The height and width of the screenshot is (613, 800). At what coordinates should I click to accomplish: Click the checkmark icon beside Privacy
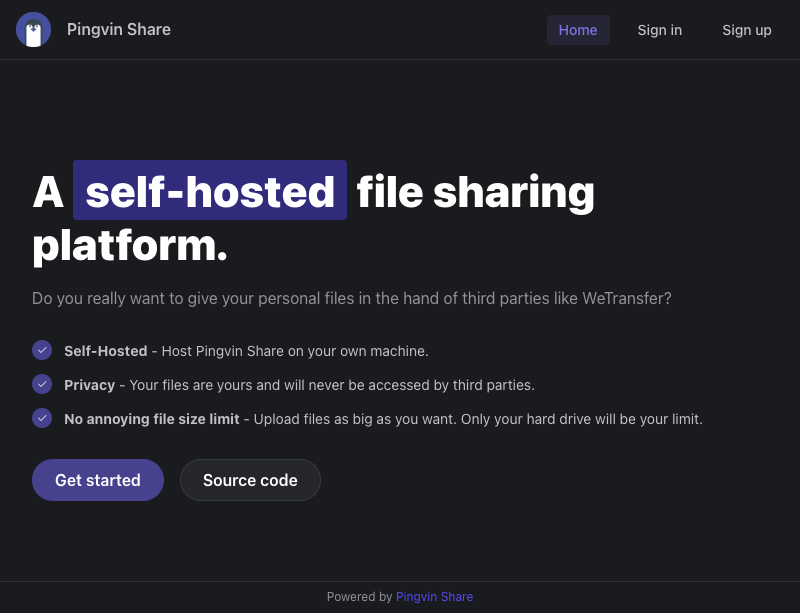click(x=42, y=384)
